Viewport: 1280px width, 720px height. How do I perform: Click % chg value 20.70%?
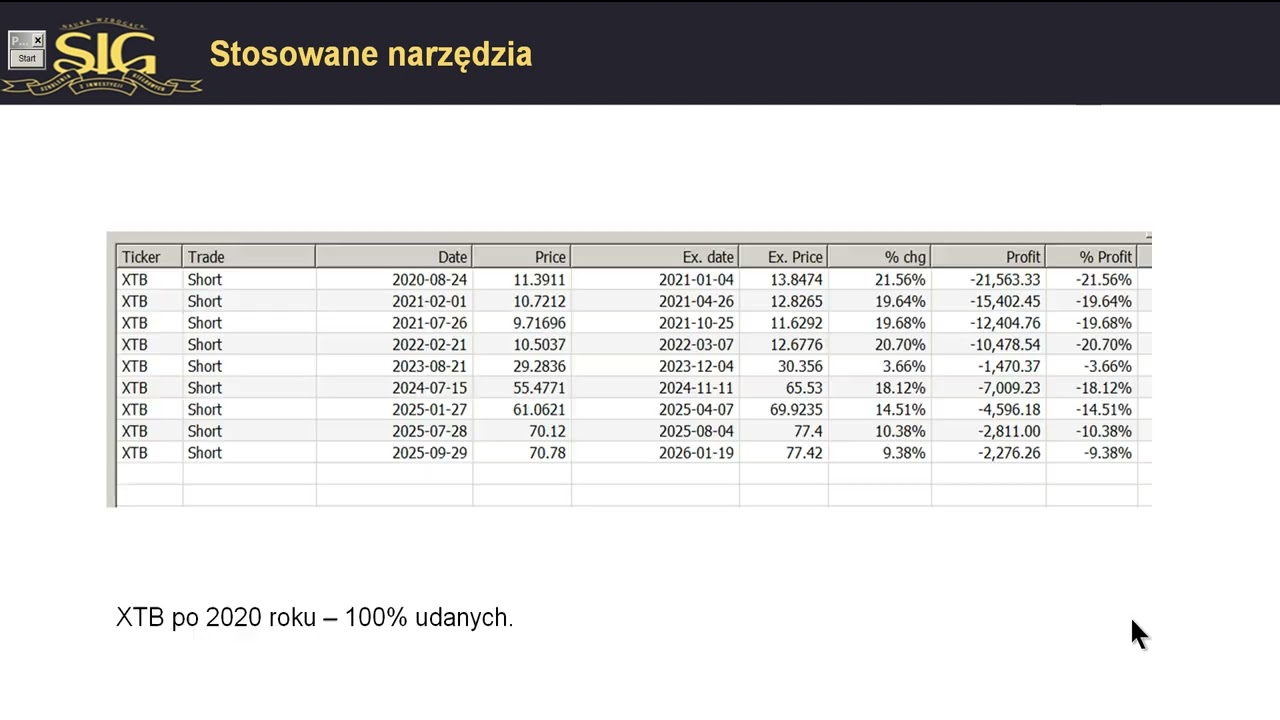click(x=900, y=345)
